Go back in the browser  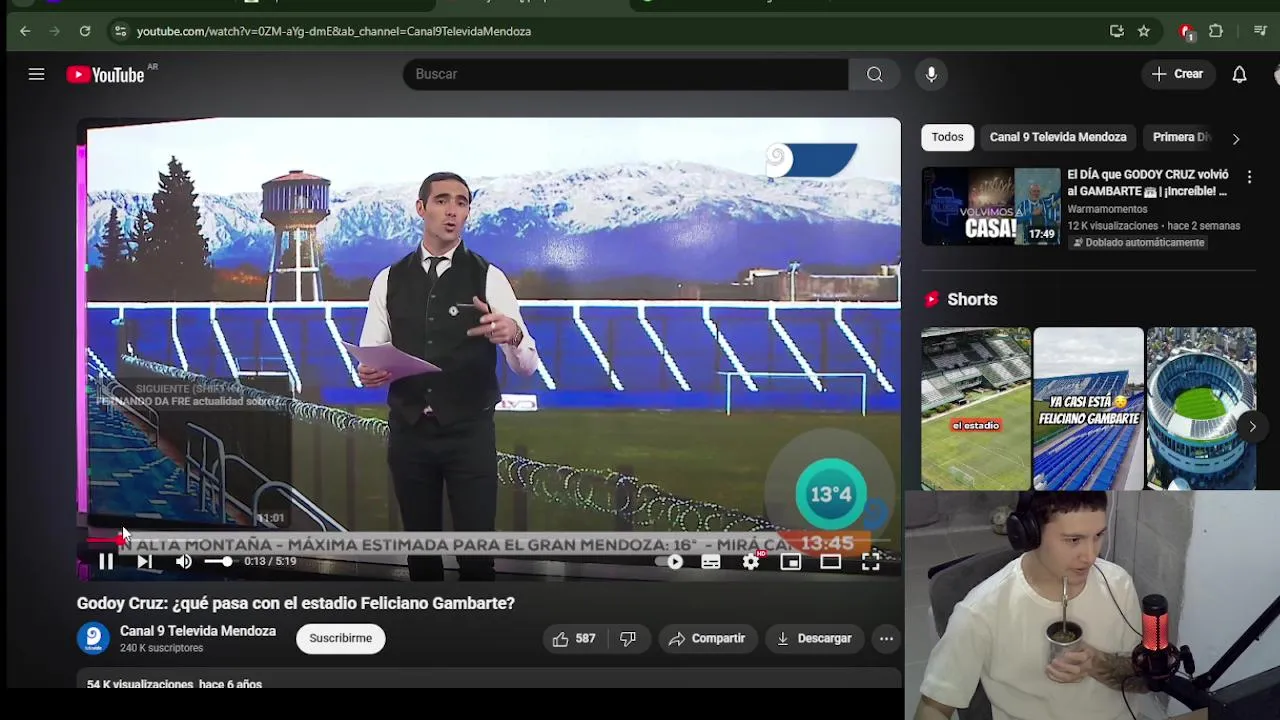25,31
